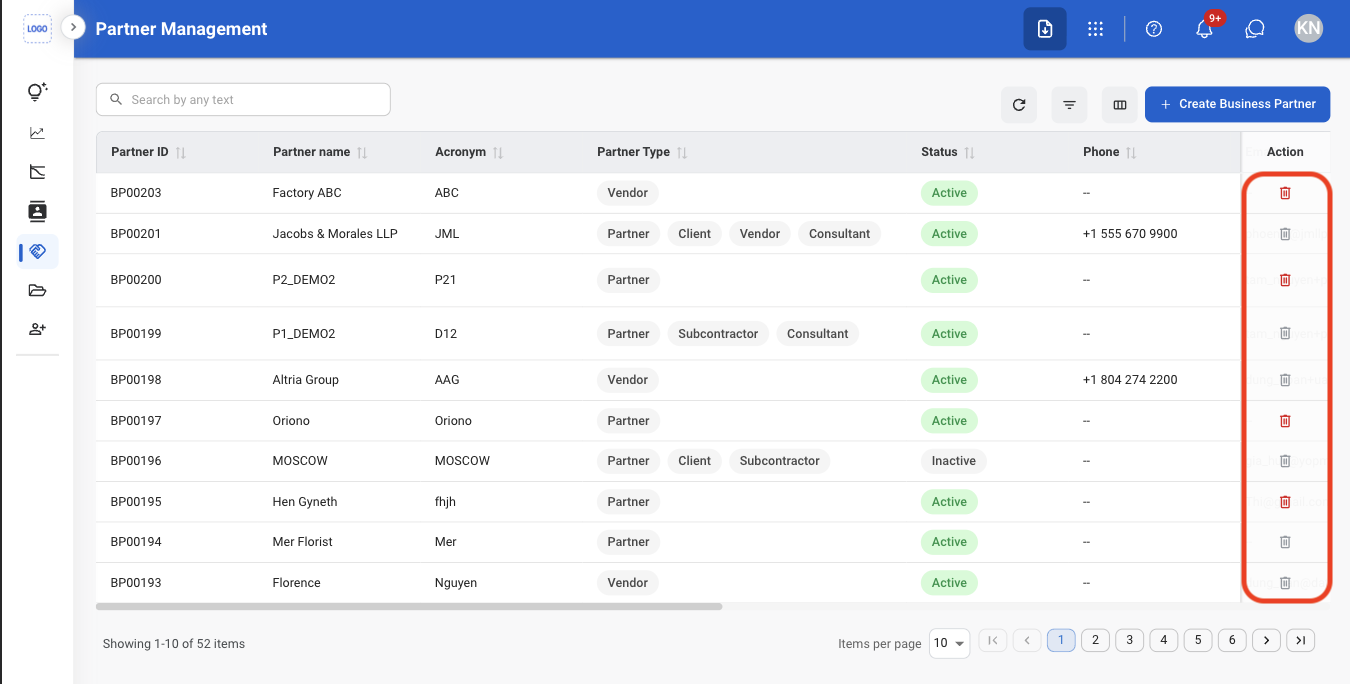Click phone number +1 804 274 2200
The height and width of the screenshot is (684, 1350).
coord(1130,380)
